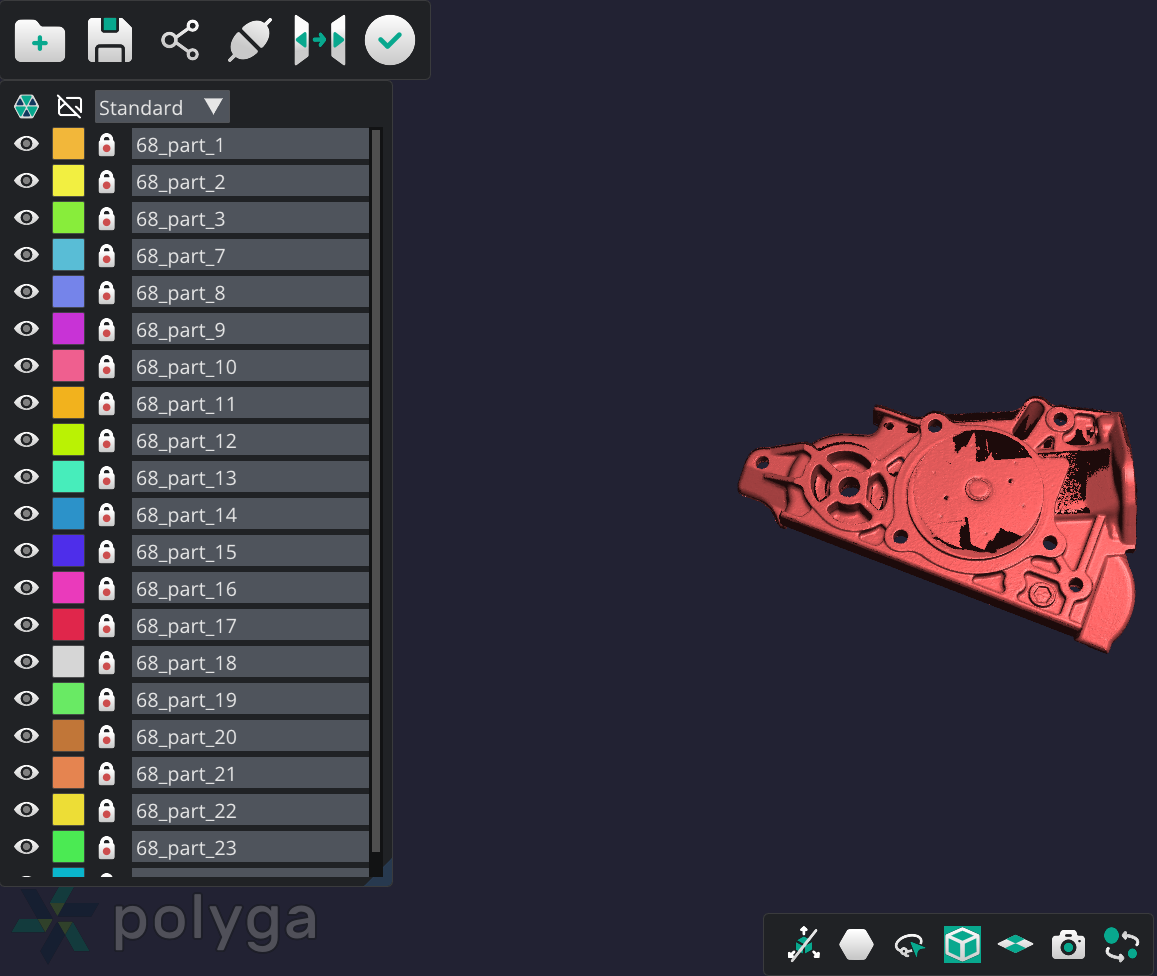This screenshot has width=1157, height=976.
Task: Hide the 68_part_1 scan
Action: click(x=25, y=143)
